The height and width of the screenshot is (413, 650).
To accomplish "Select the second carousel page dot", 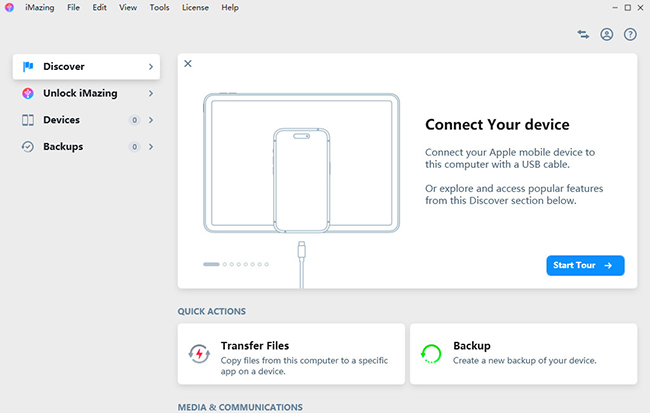I will [227, 265].
